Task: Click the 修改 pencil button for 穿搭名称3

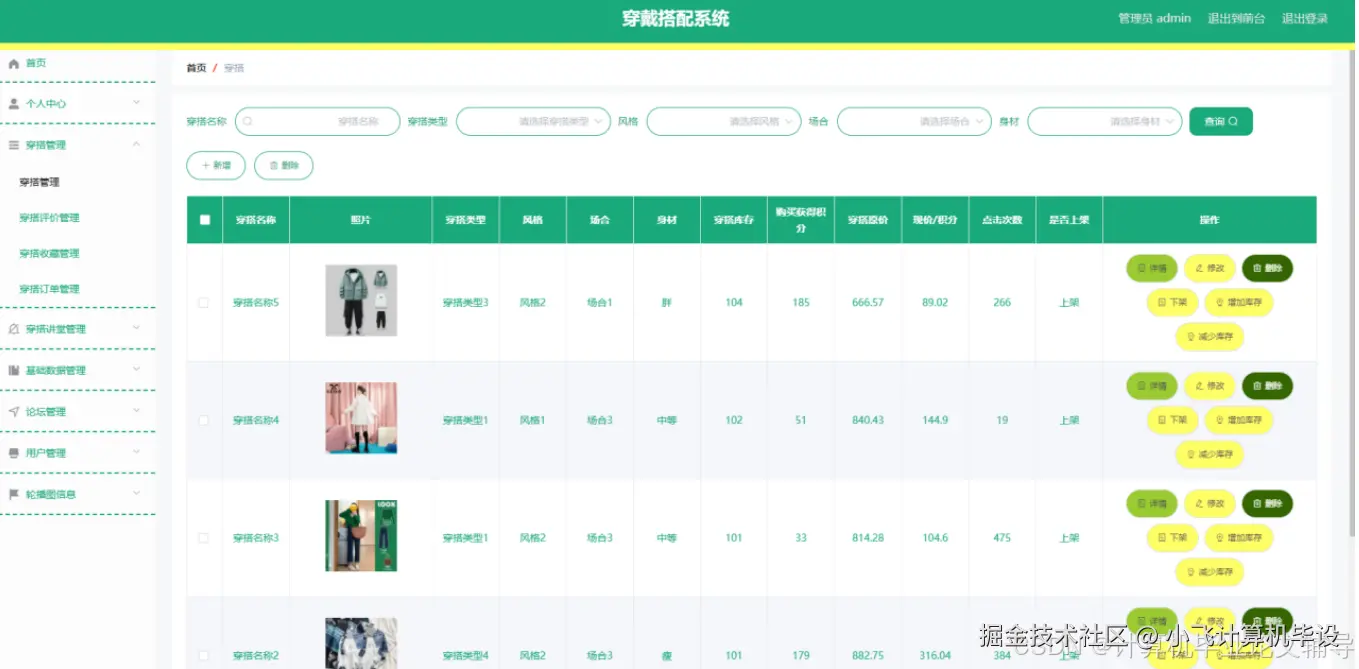Action: tap(1210, 504)
